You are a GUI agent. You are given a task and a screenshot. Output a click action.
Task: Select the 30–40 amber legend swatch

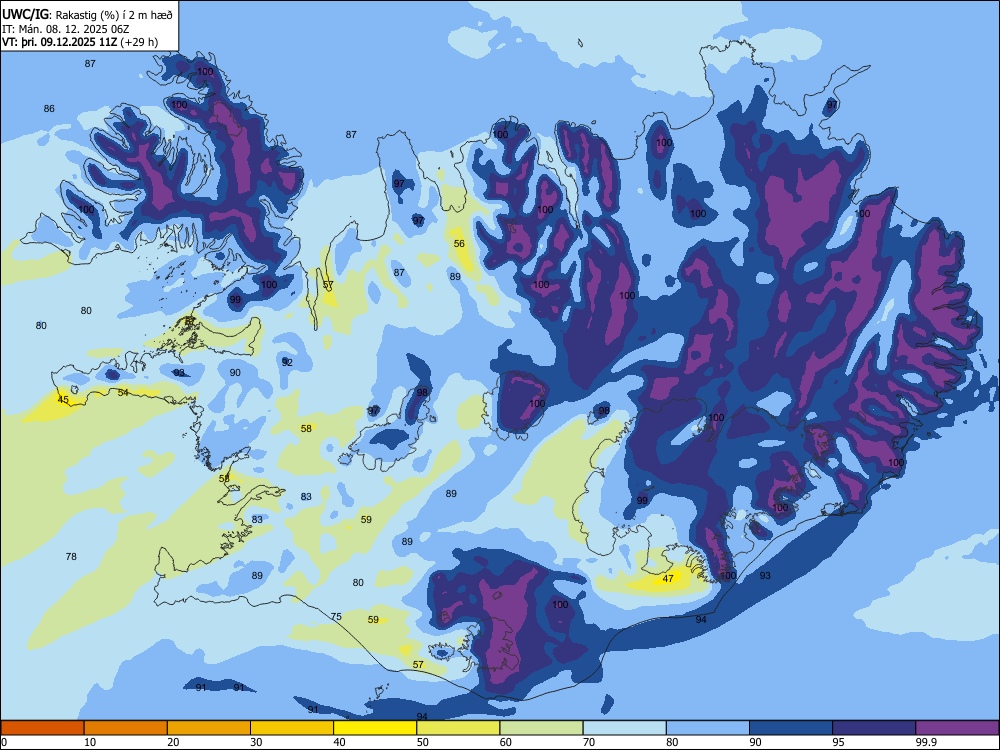(292, 728)
